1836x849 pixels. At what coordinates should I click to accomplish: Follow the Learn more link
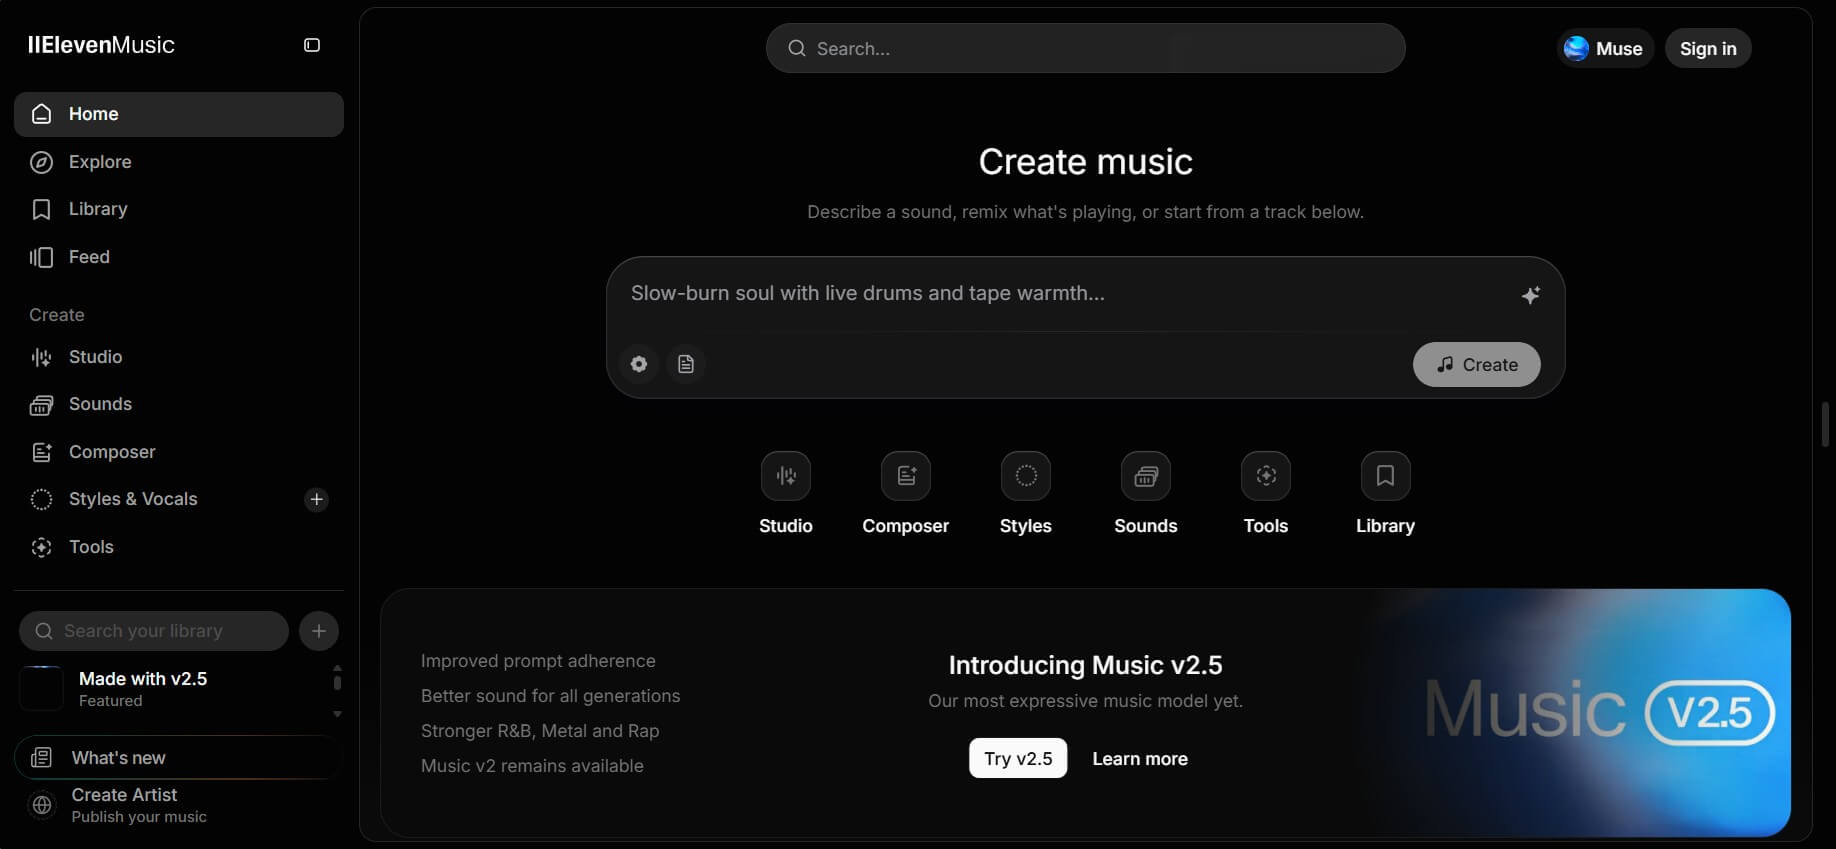point(1140,759)
